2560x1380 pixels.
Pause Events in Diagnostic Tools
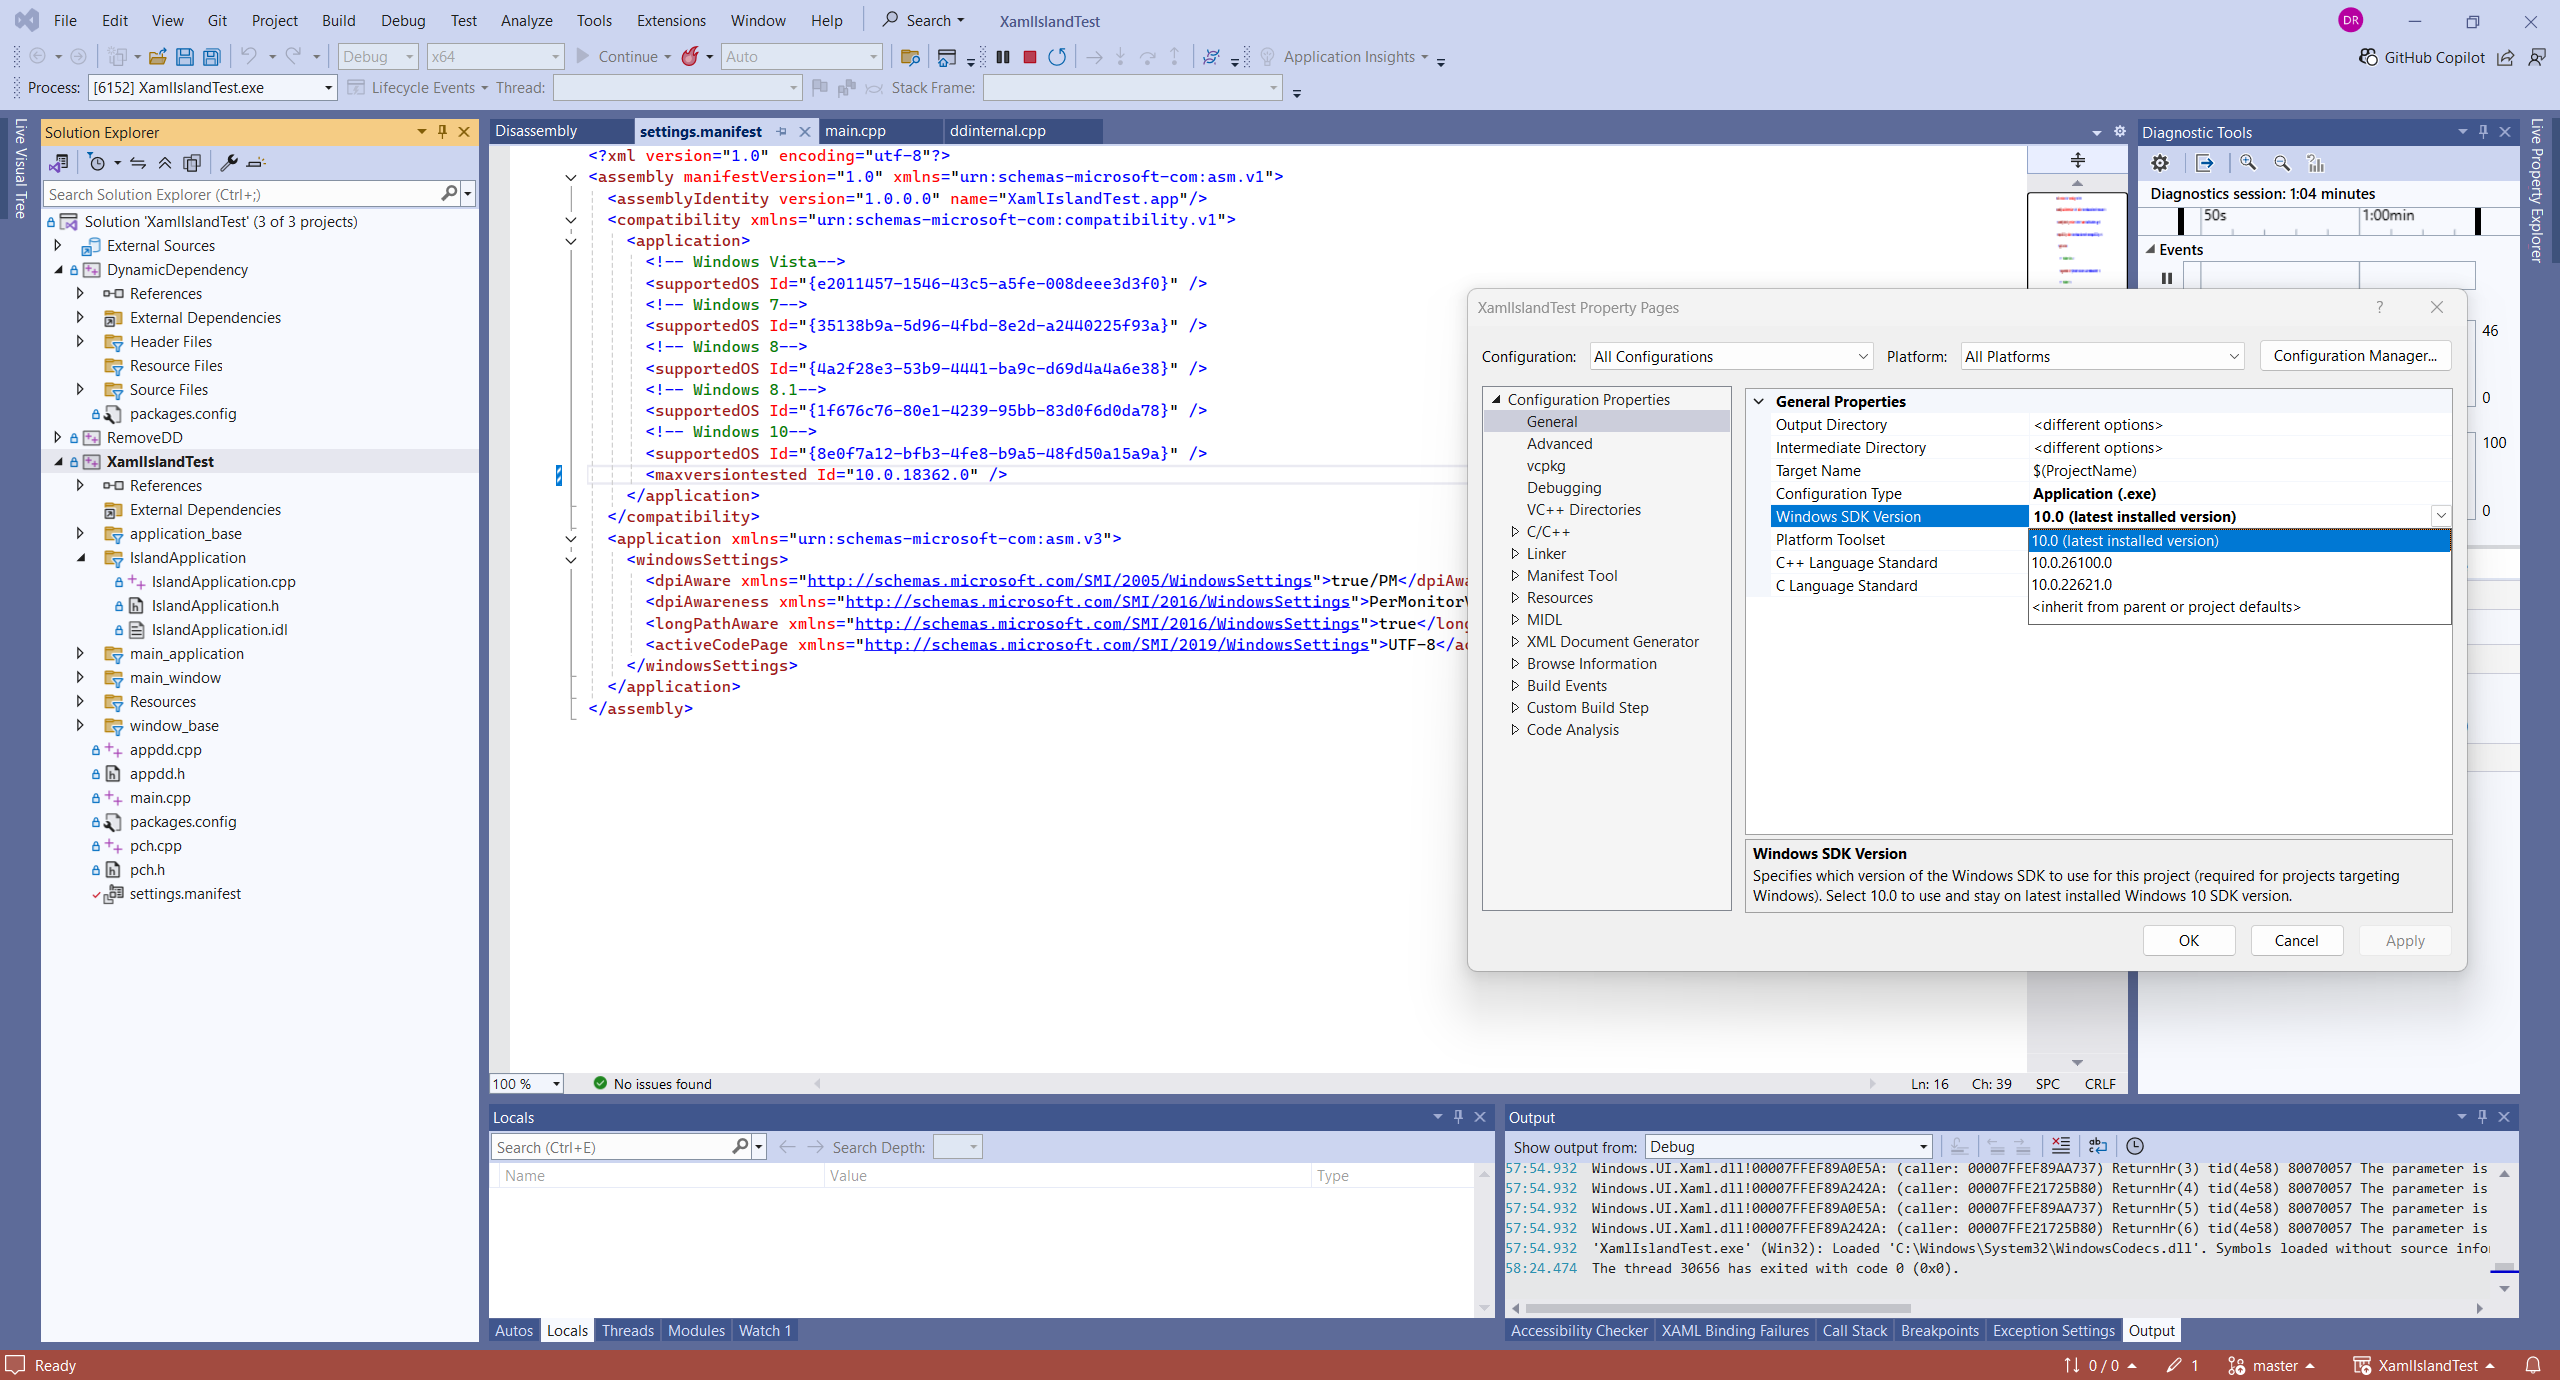pyautogui.click(x=2167, y=278)
